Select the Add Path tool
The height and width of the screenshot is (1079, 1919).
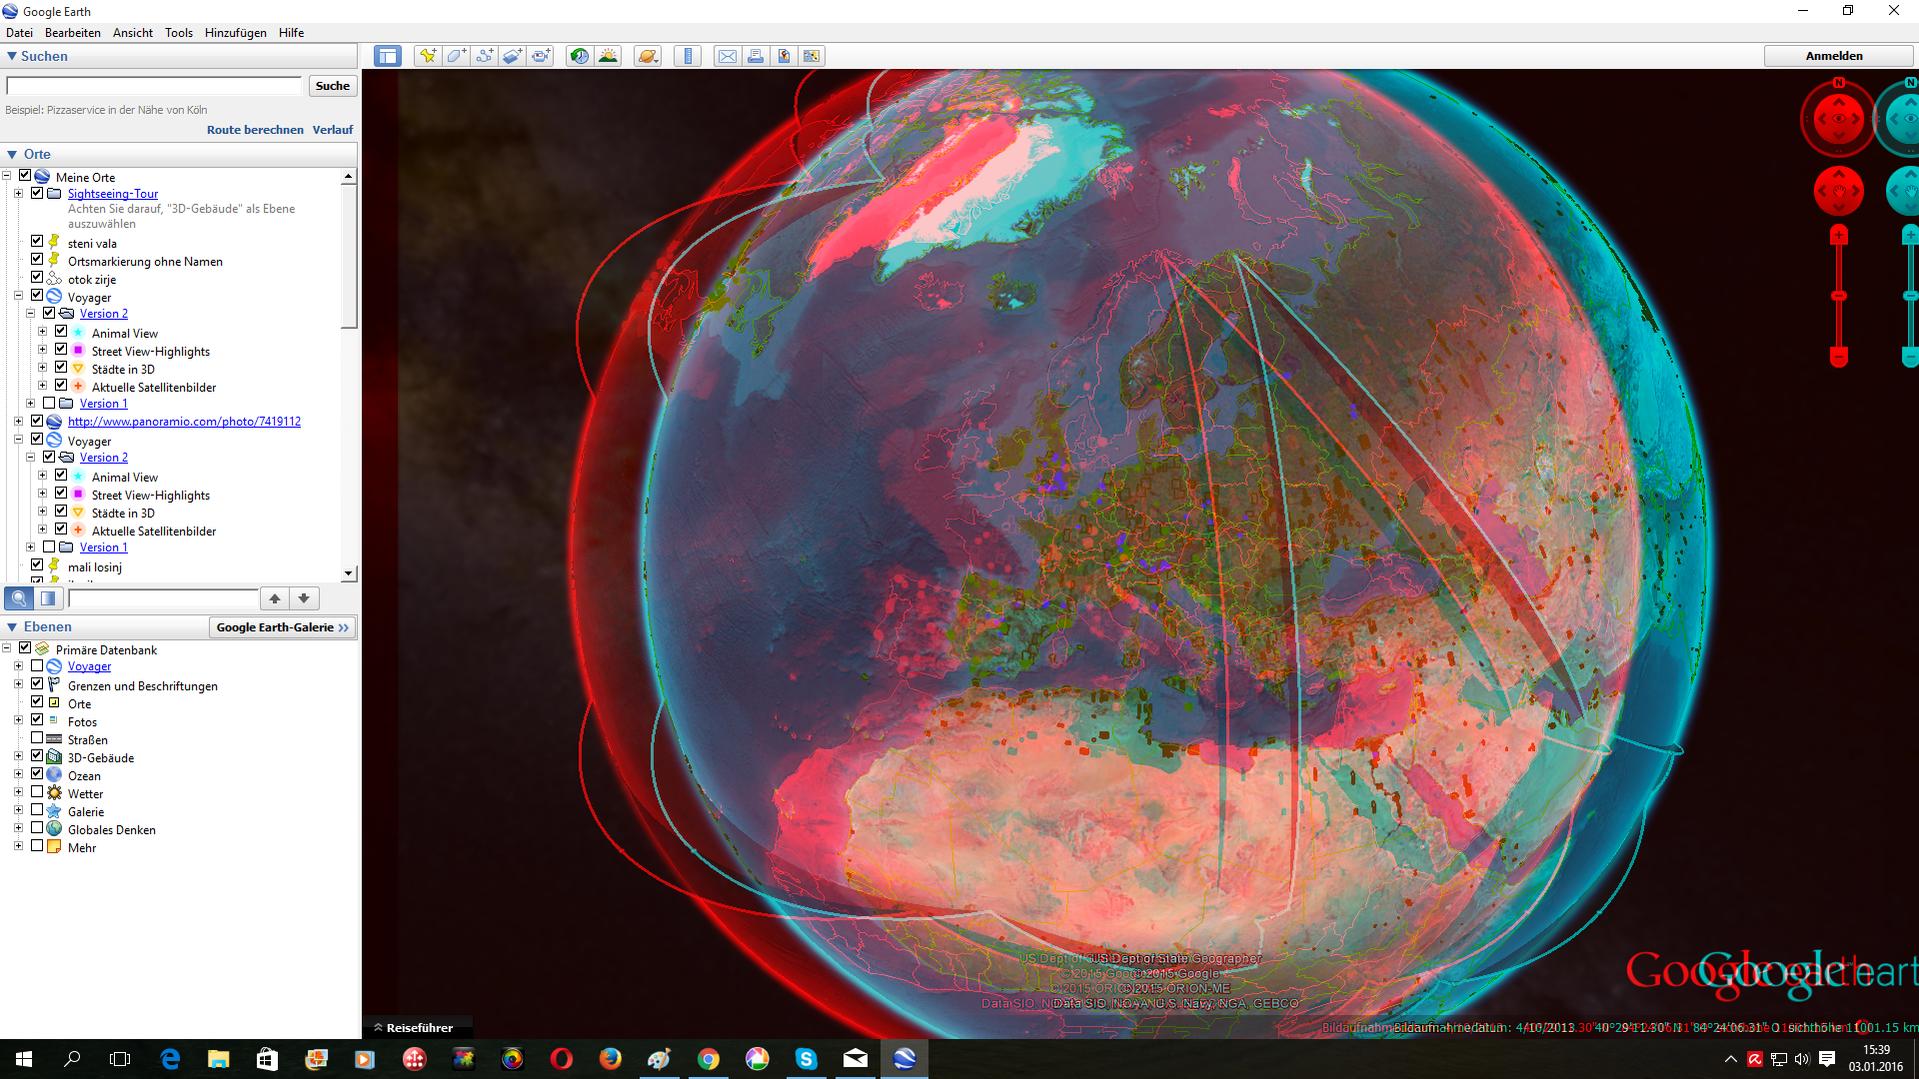(x=484, y=56)
